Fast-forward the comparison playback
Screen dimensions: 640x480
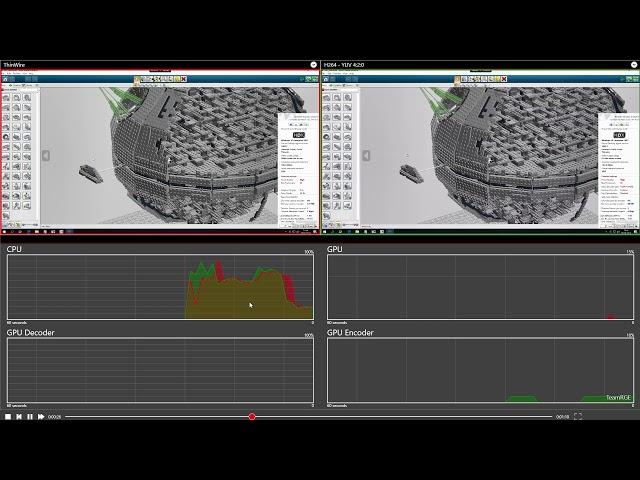(41, 416)
